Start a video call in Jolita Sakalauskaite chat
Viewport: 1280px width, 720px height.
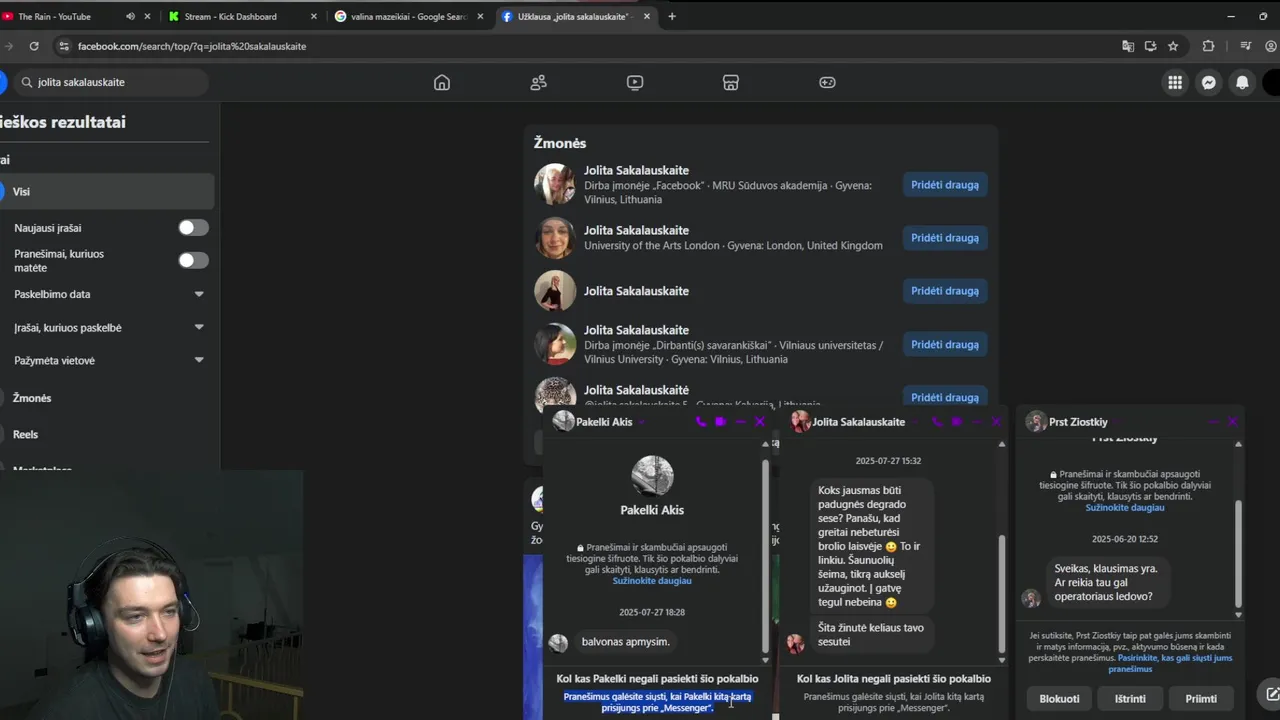(957, 422)
